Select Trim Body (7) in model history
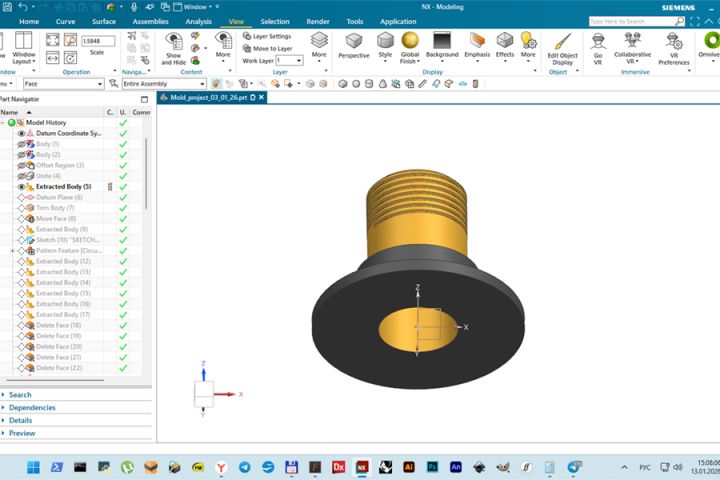720x480 pixels. 56,208
